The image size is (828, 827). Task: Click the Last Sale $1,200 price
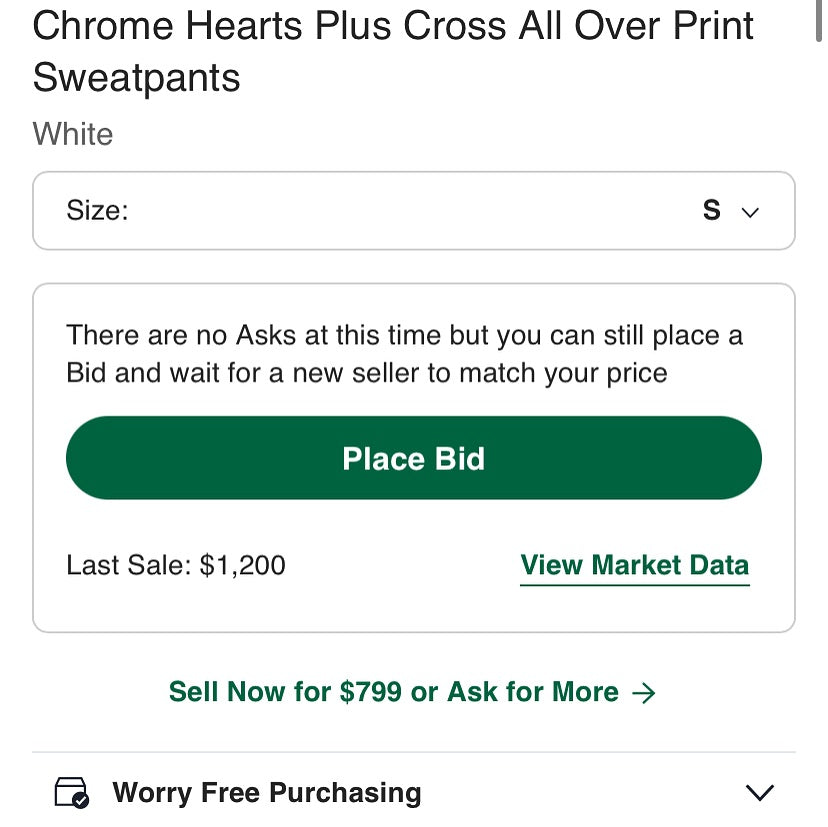point(176,565)
